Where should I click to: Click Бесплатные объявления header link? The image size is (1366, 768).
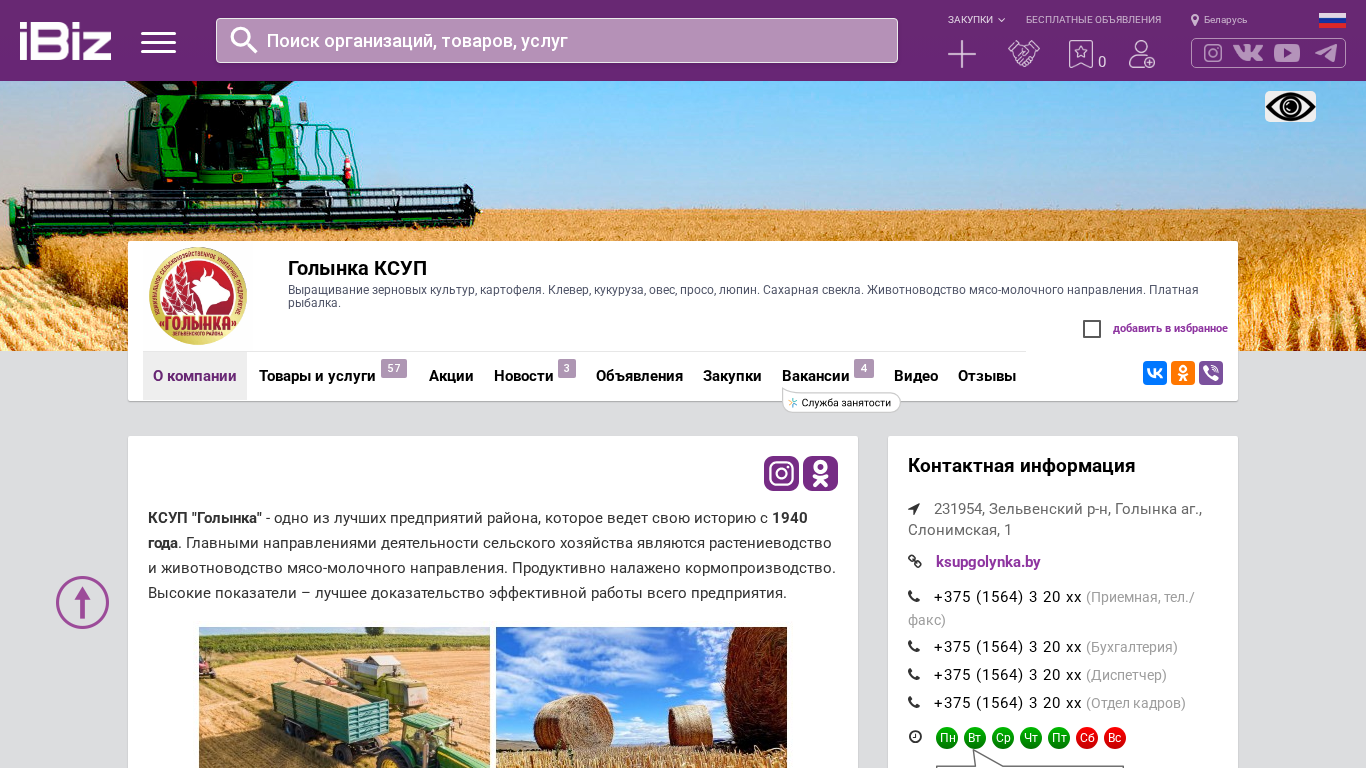point(1093,20)
